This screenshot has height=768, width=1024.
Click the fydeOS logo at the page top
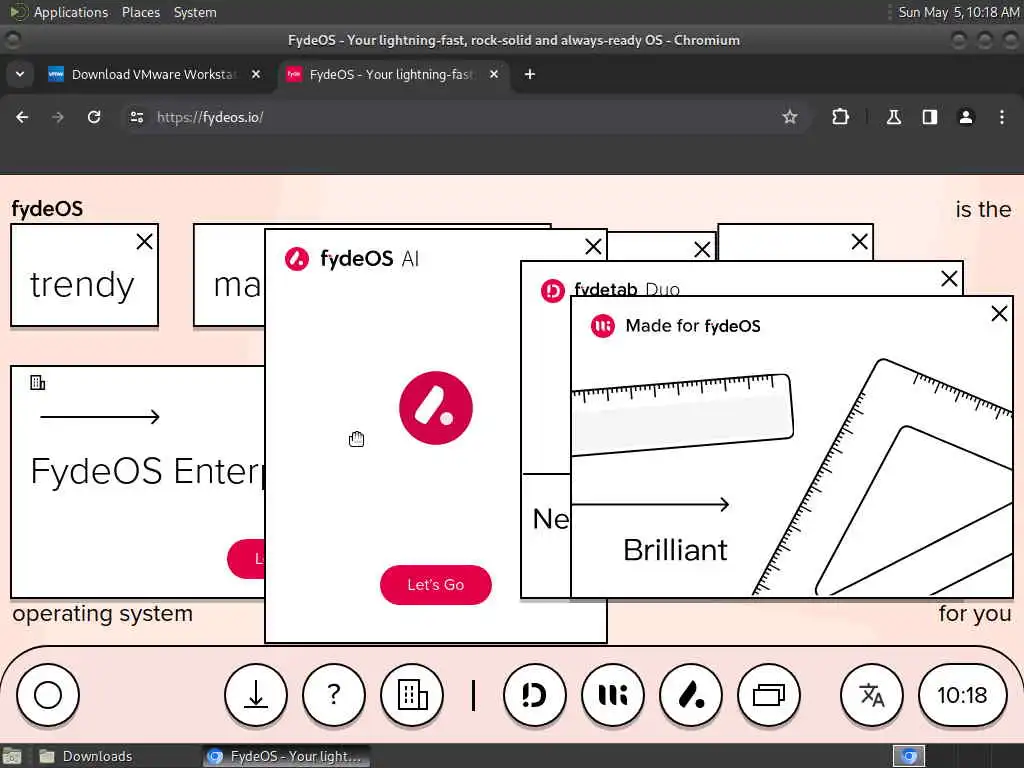[47, 209]
